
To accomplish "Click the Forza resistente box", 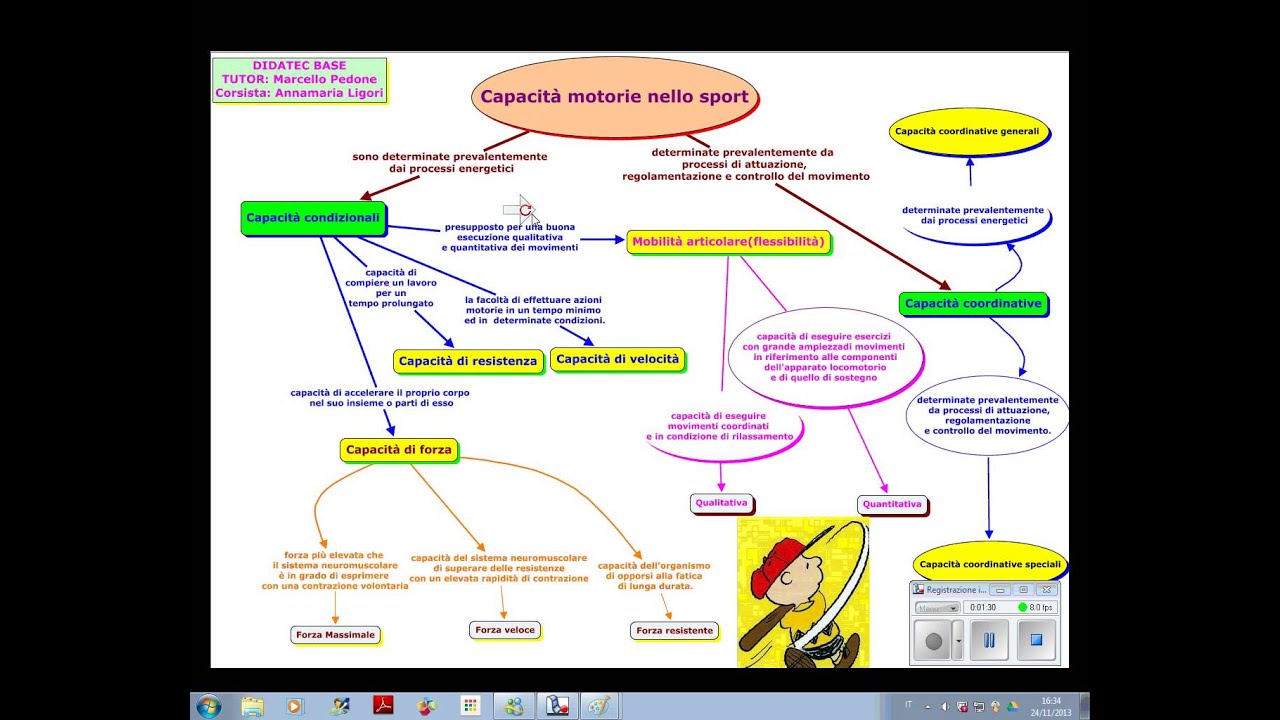I will (675, 630).
